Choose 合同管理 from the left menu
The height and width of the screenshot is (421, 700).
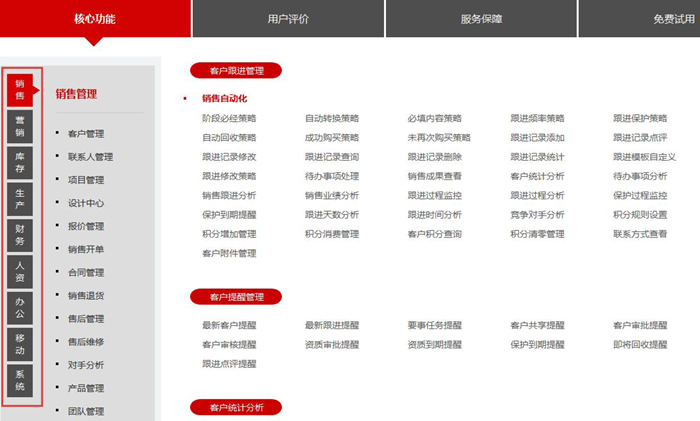point(86,272)
